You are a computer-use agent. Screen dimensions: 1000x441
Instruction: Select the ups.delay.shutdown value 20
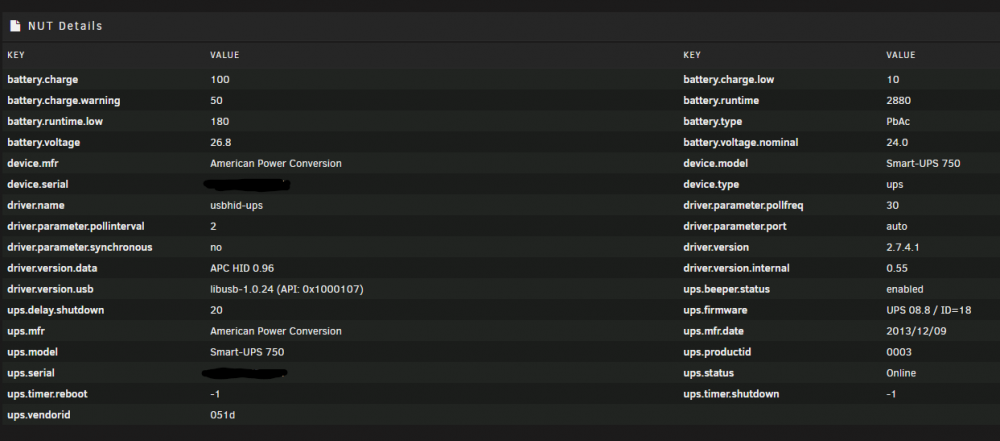216,310
